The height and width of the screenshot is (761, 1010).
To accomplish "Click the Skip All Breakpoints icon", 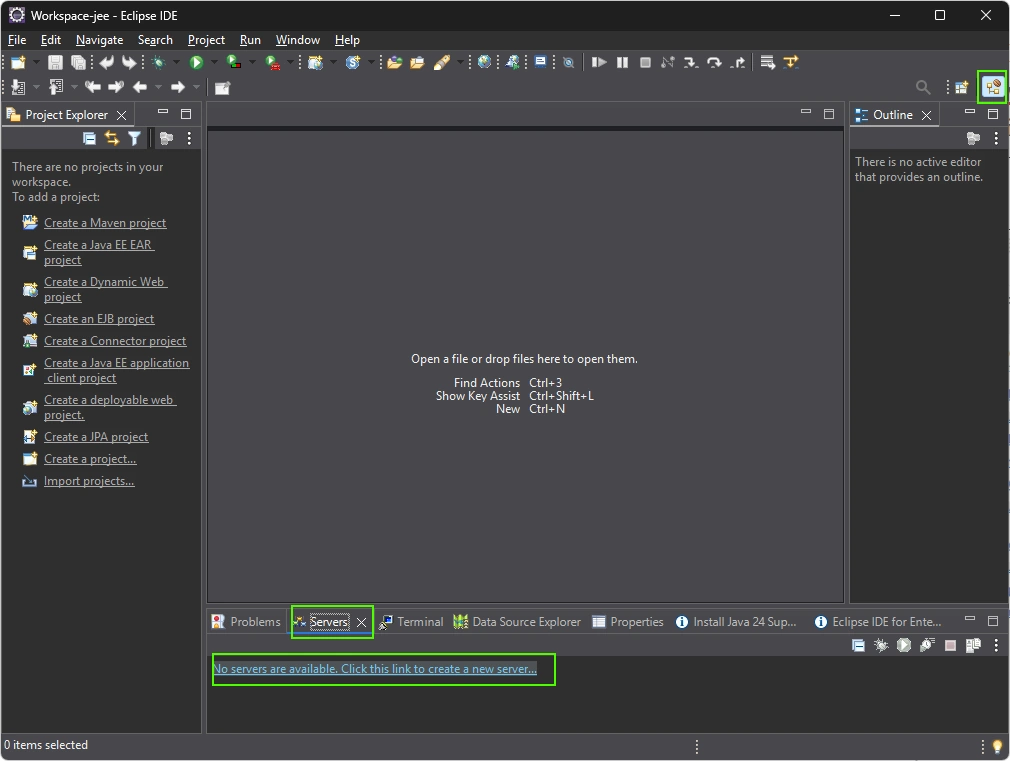I will coord(568,63).
